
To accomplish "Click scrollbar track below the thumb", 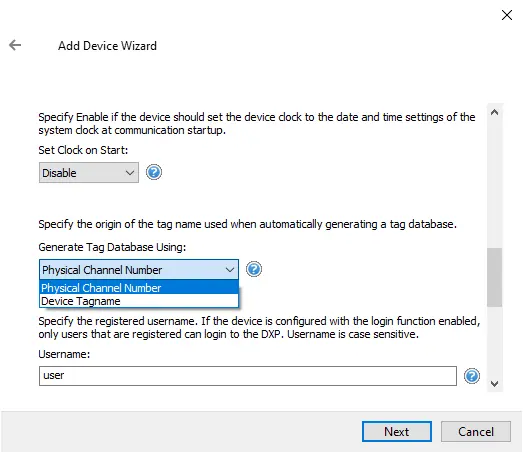I will click(x=495, y=342).
